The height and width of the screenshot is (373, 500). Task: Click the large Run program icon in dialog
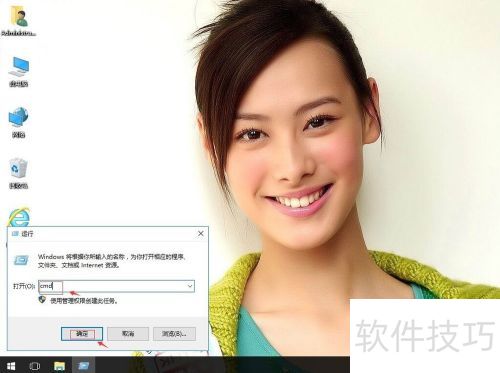(x=21, y=260)
